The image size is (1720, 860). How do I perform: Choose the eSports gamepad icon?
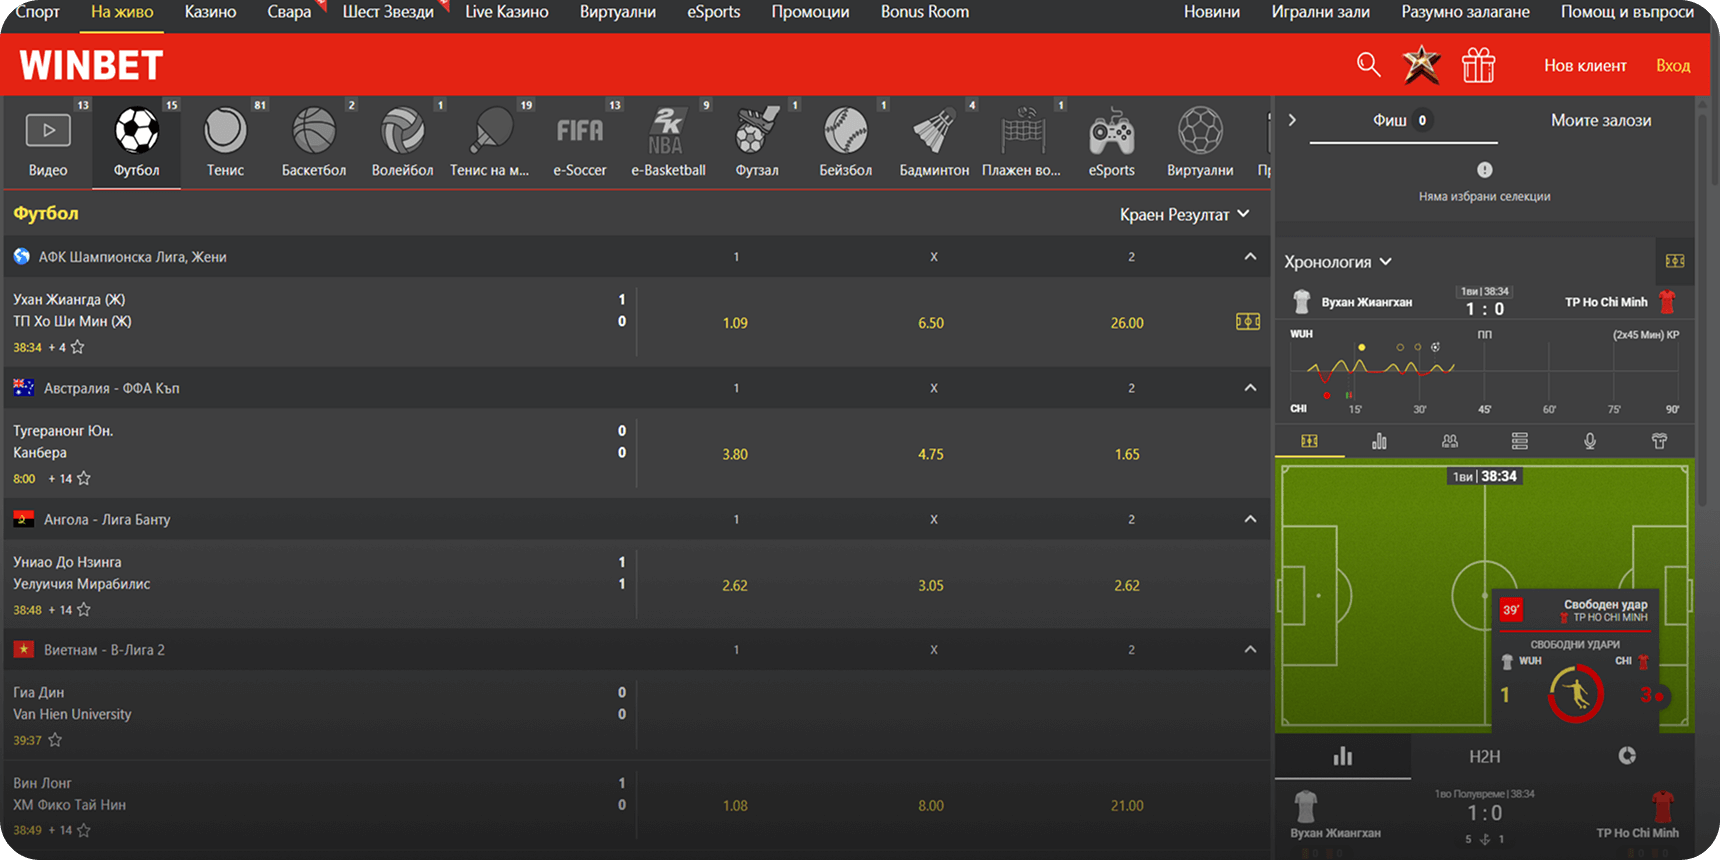pos(1111,142)
